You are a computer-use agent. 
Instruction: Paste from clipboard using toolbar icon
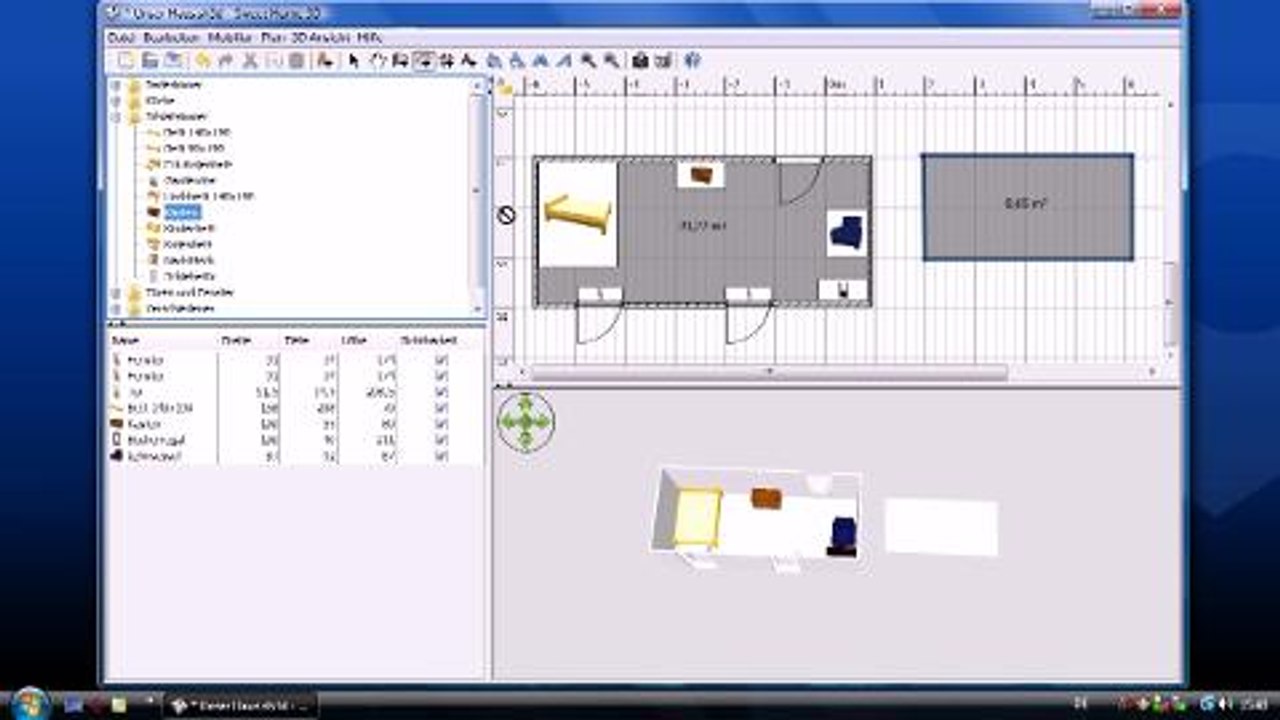[x=296, y=61]
